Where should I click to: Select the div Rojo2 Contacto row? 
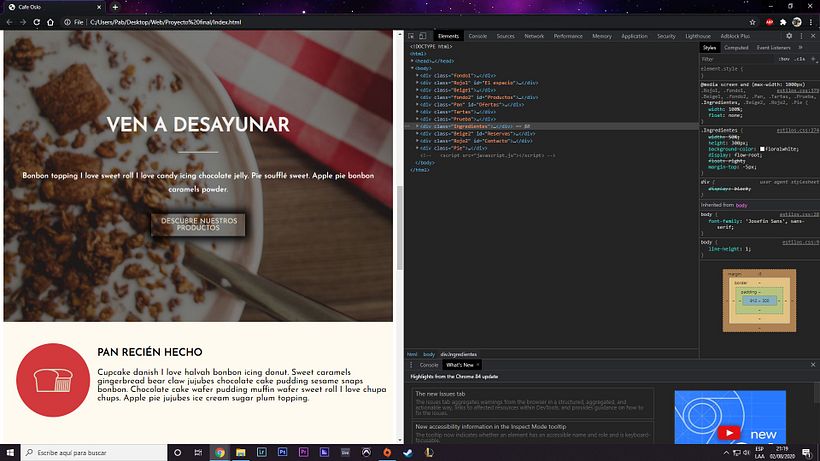coord(552,141)
